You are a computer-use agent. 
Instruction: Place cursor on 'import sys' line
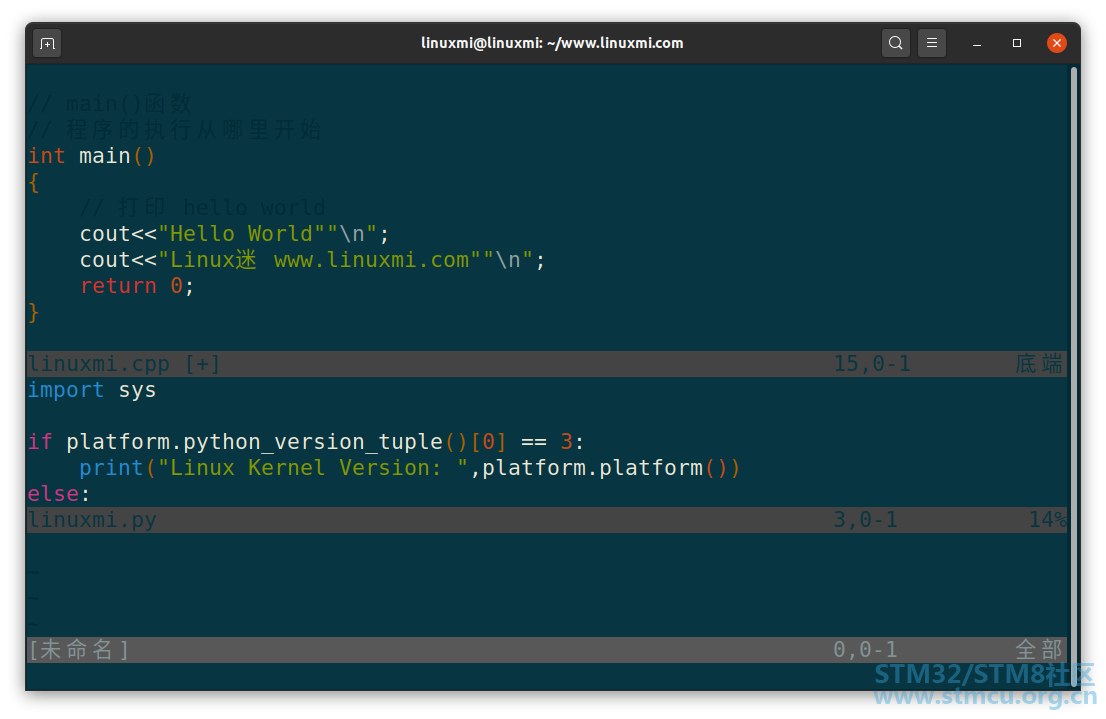click(x=92, y=390)
